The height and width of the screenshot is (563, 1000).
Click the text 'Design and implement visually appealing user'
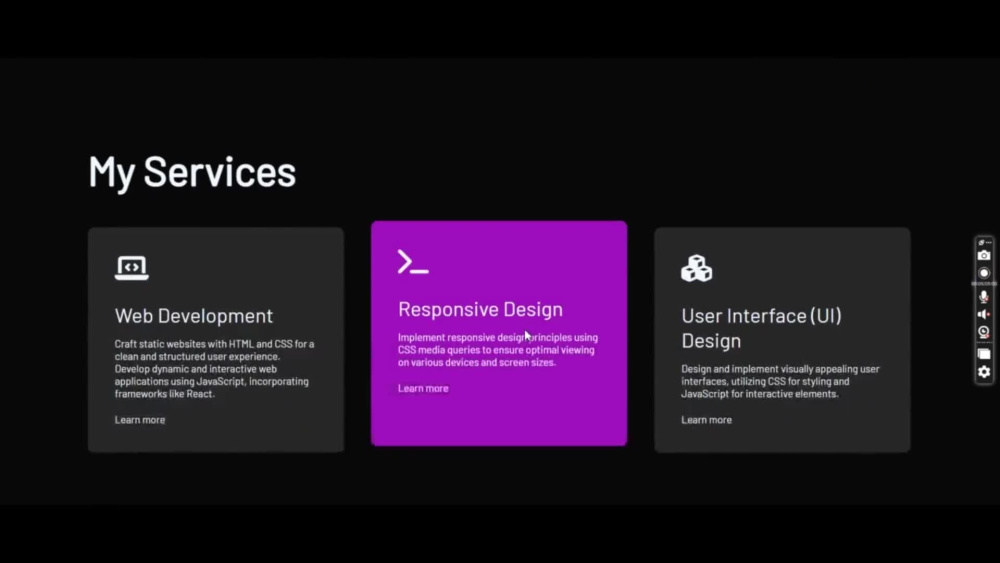tap(780, 369)
